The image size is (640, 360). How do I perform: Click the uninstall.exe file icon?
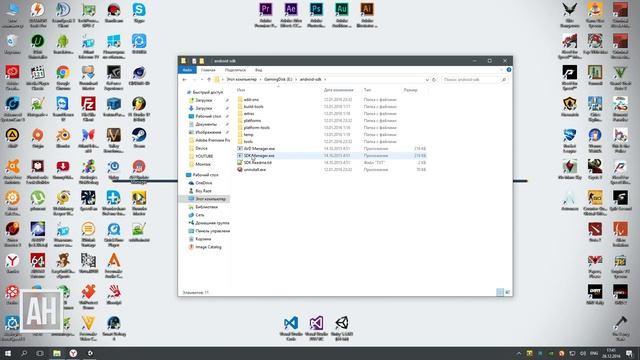coord(240,169)
